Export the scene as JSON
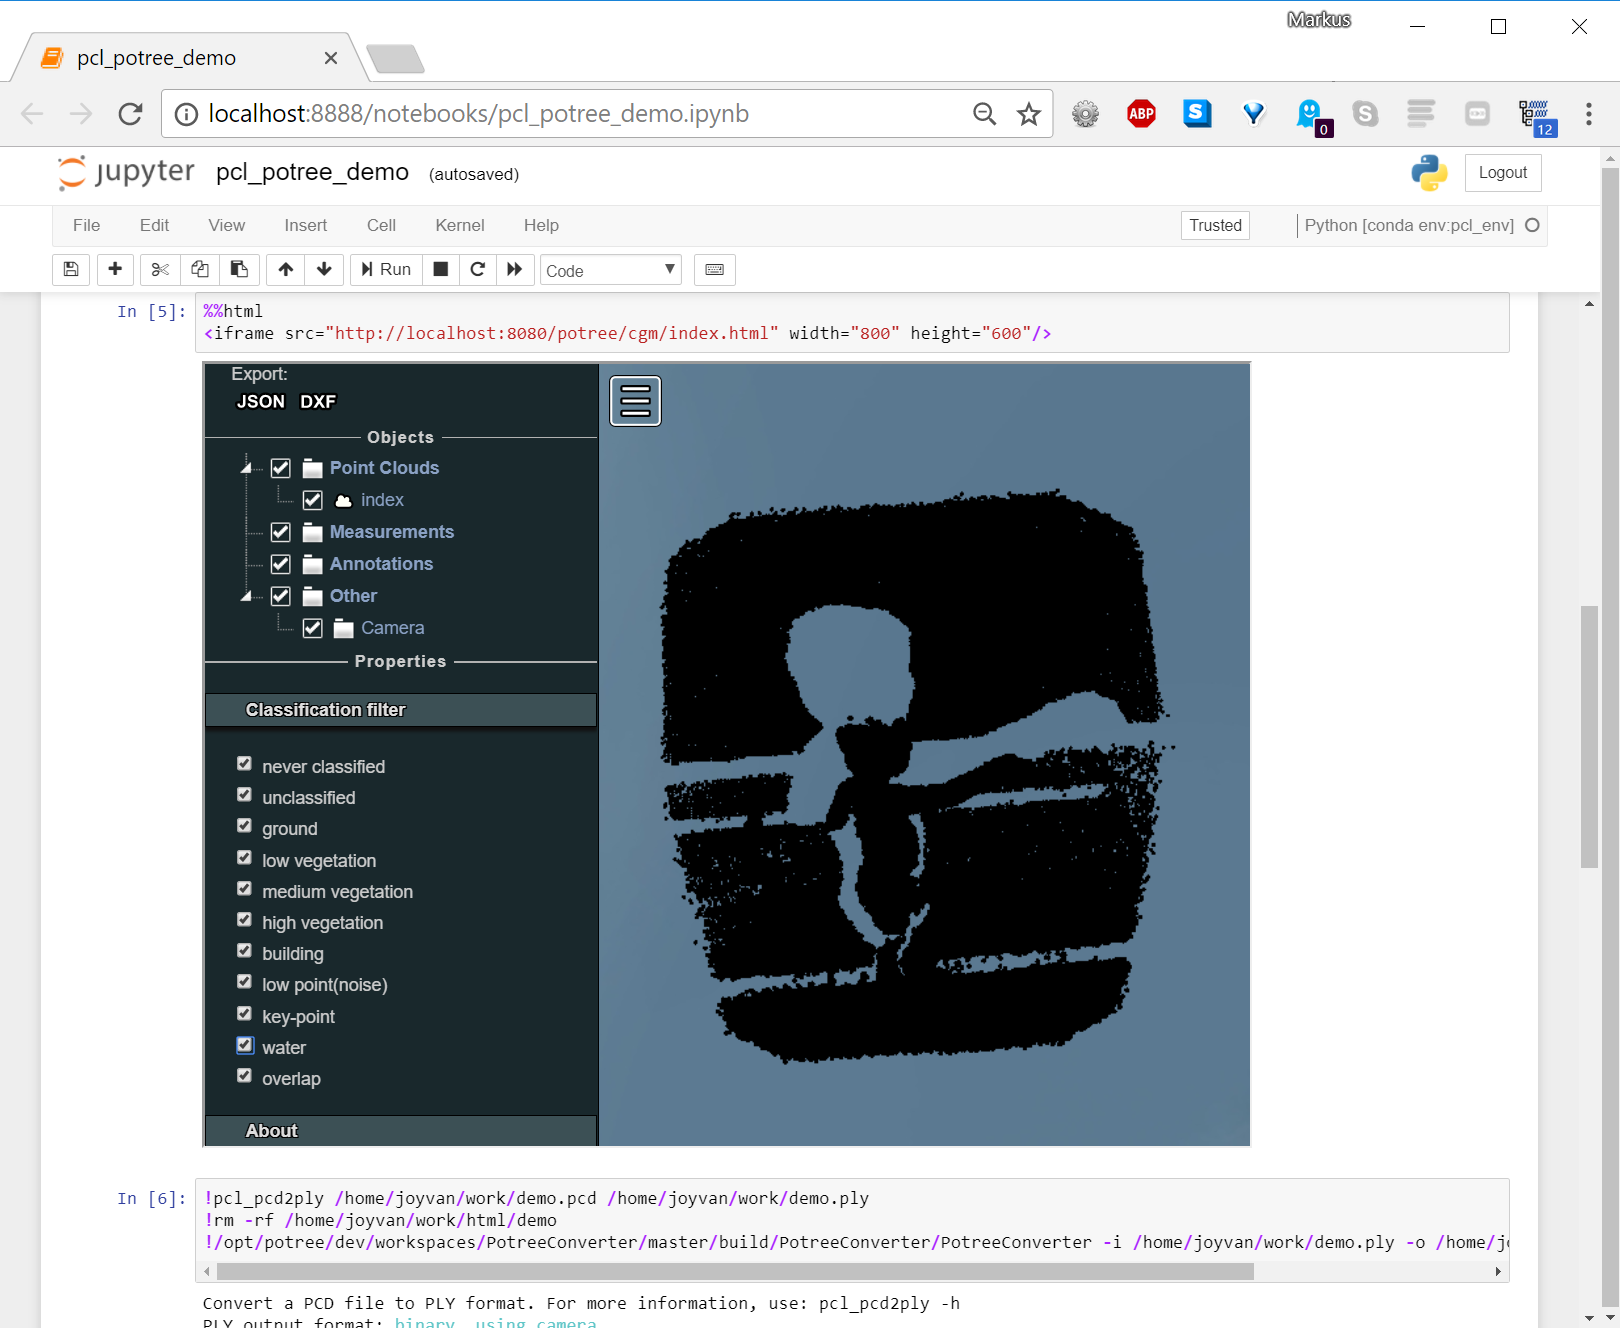1620x1328 pixels. pos(261,402)
